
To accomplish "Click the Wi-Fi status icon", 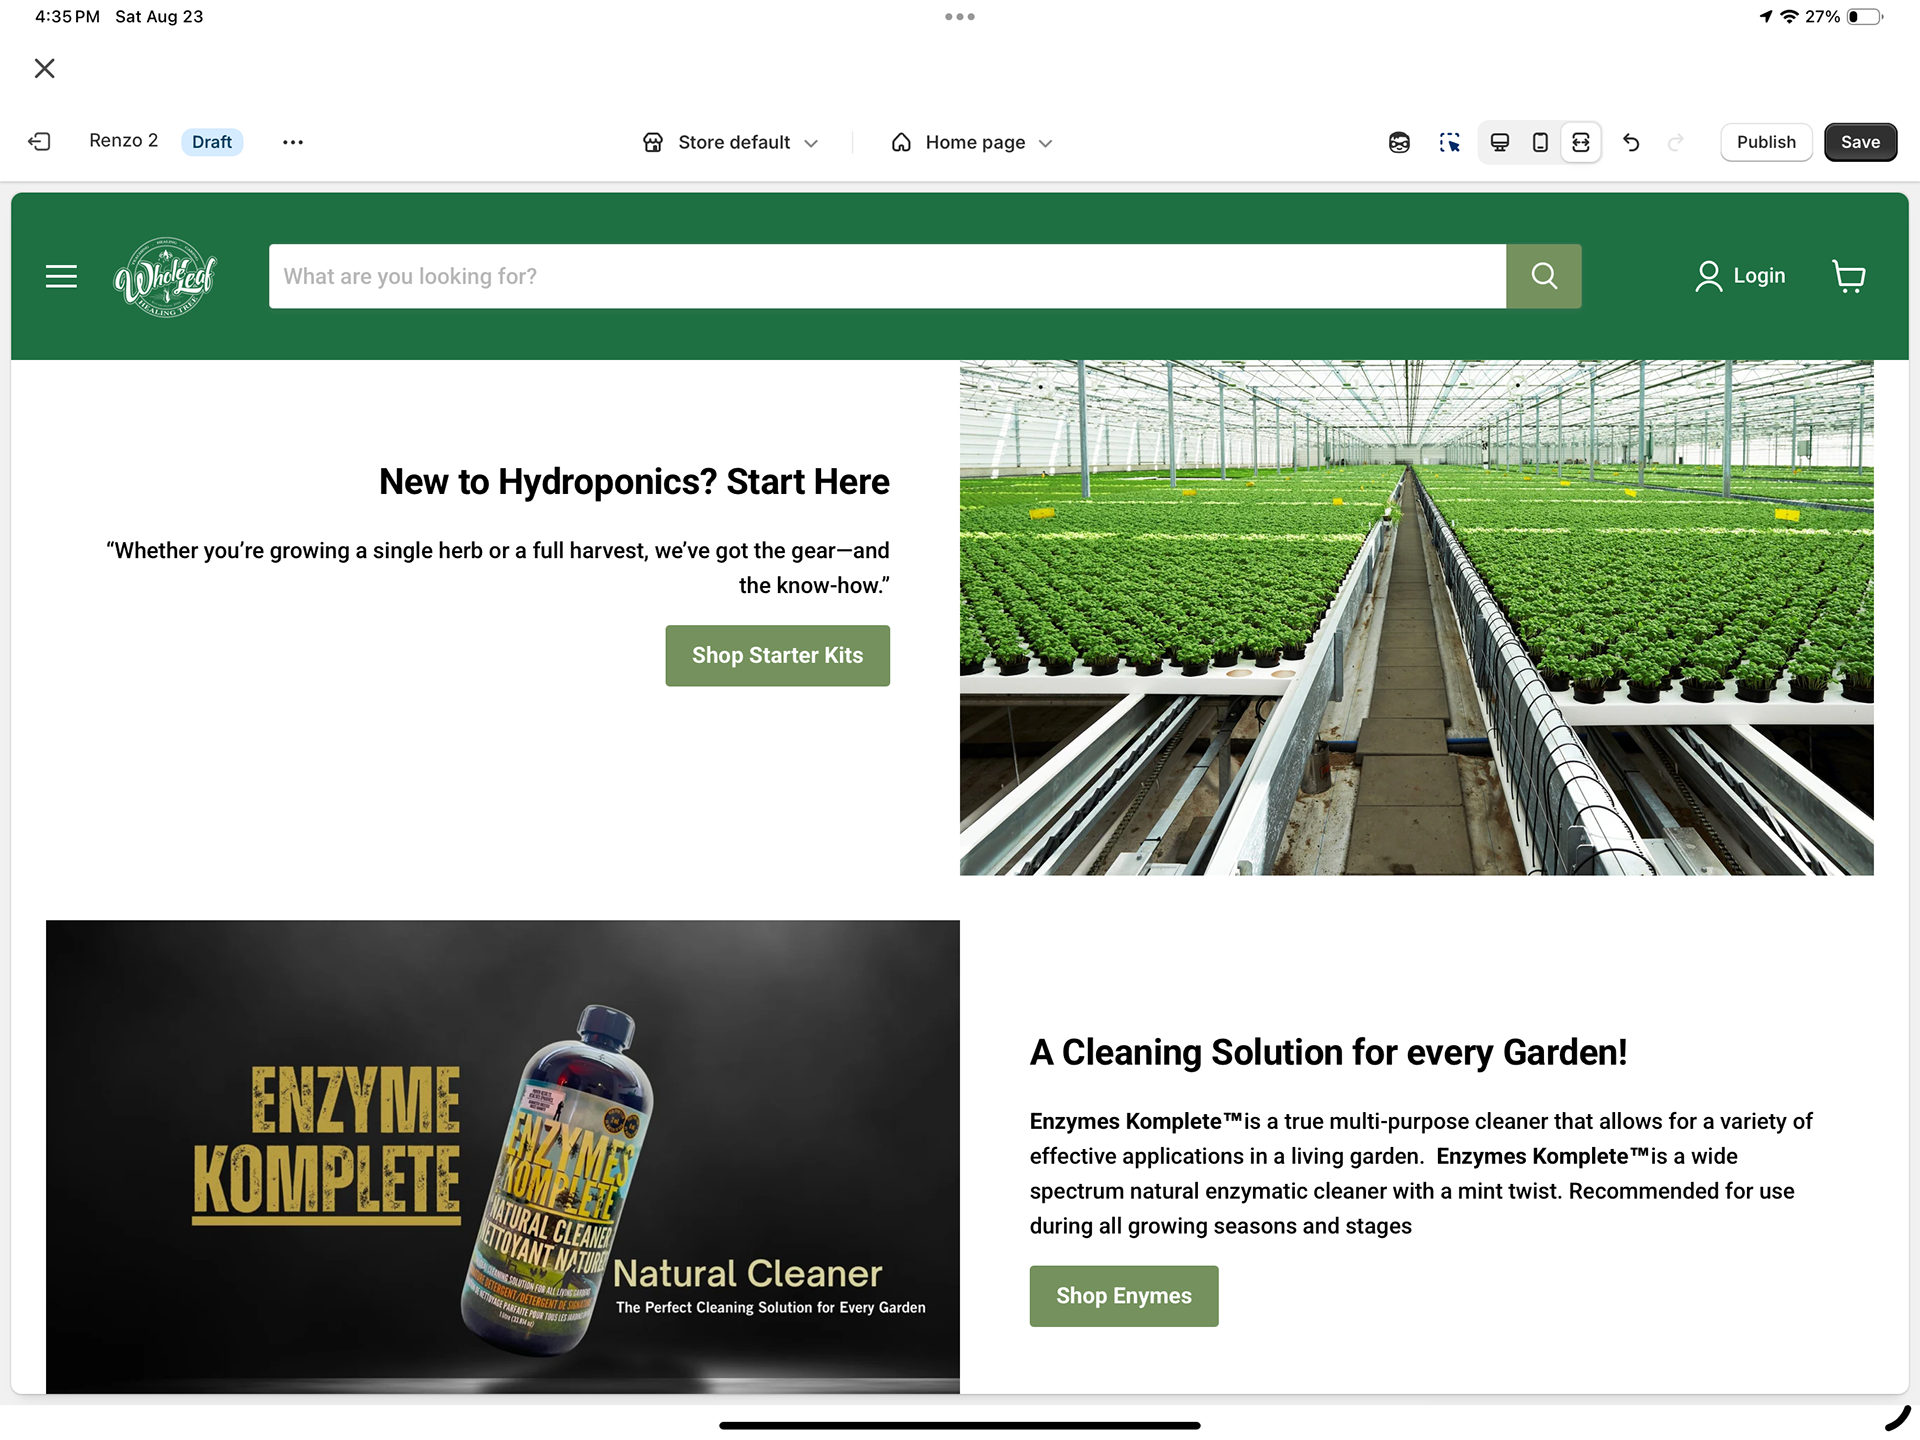I will (x=1790, y=17).
